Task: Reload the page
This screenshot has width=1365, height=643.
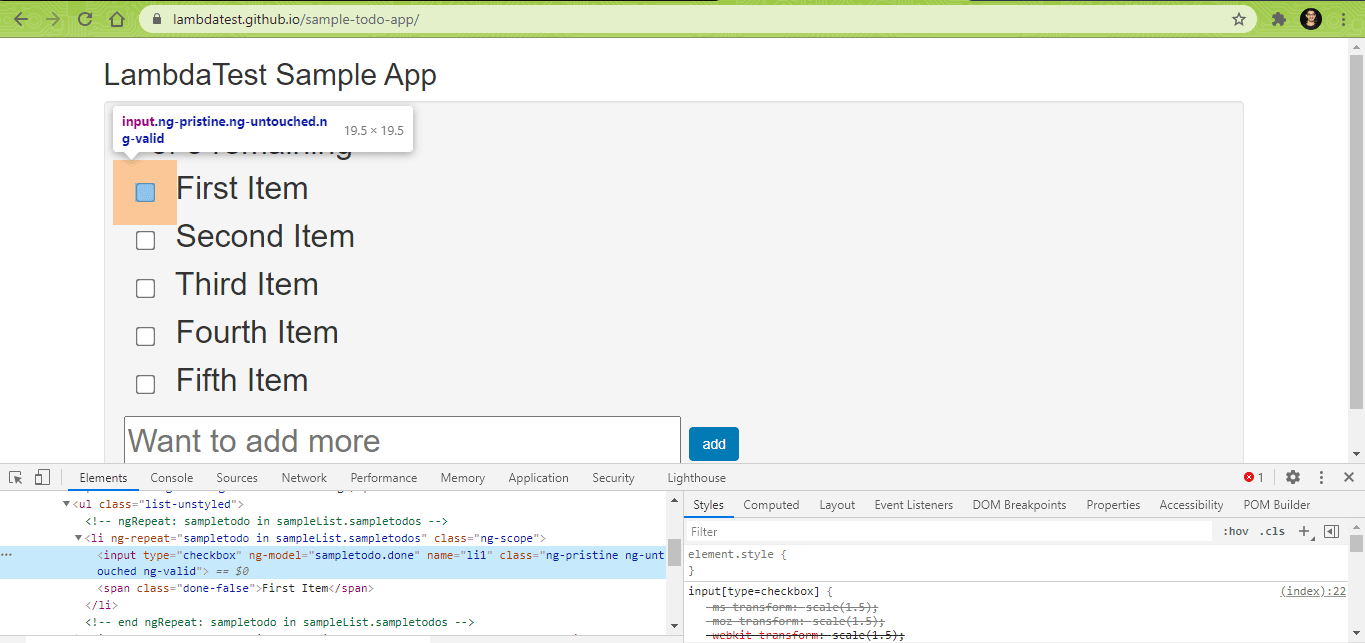Action: point(85,19)
